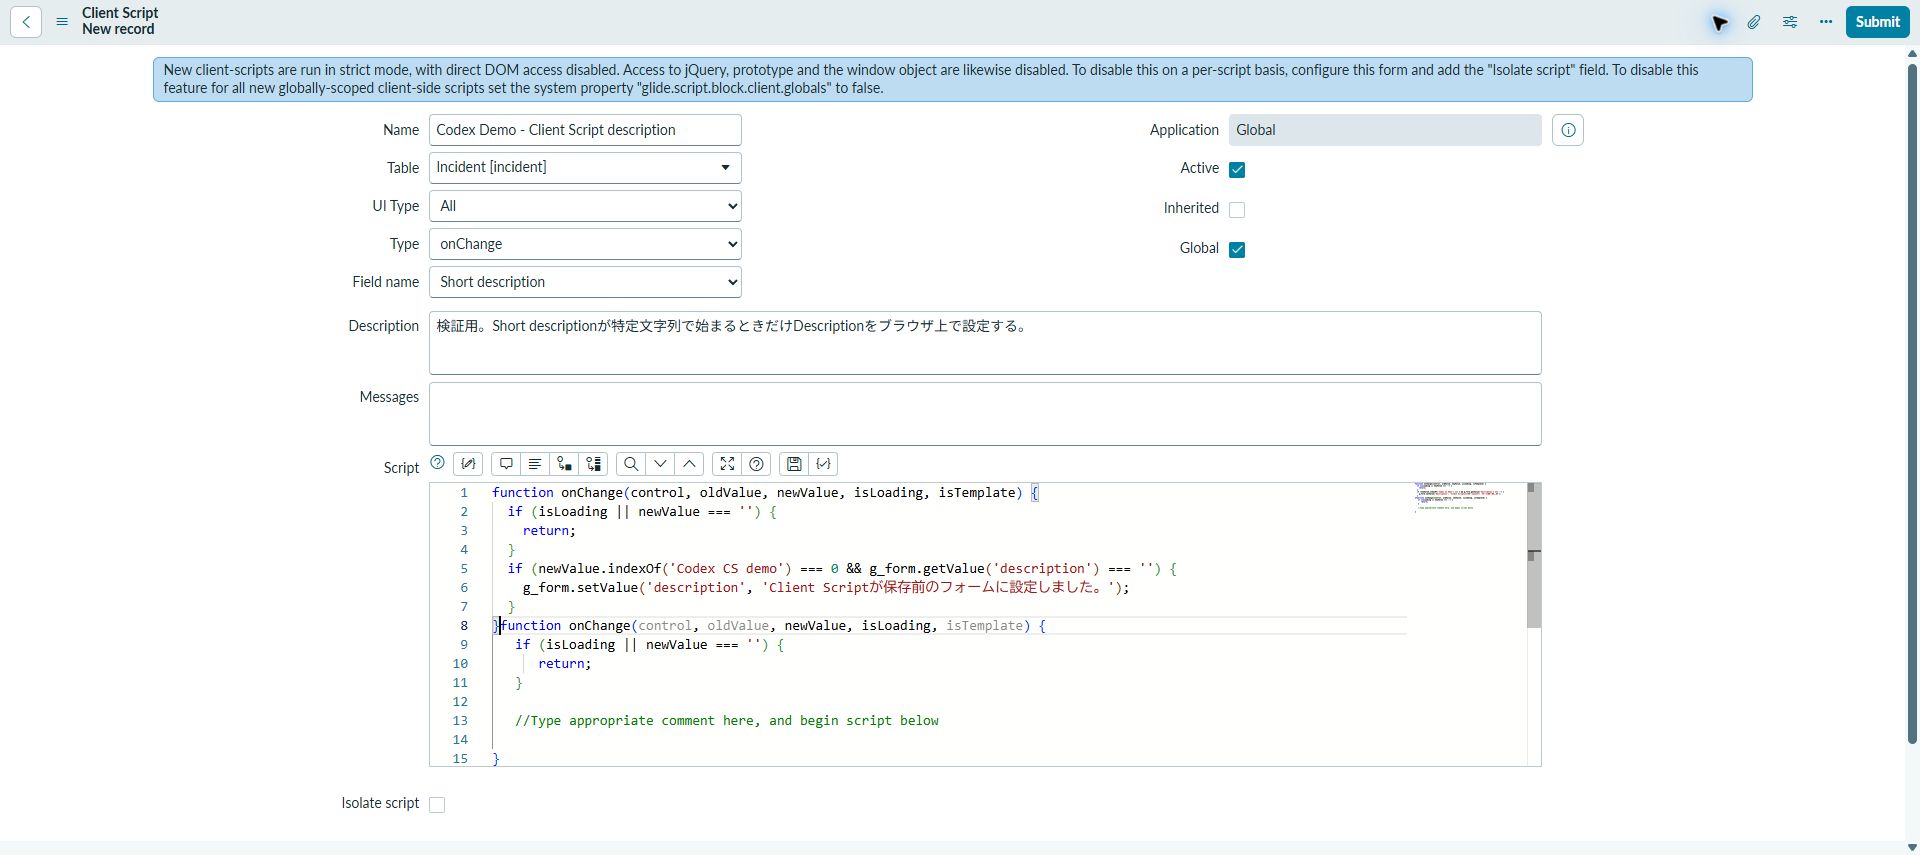
Task: Uncheck the Global checkbox
Action: tap(1237, 250)
